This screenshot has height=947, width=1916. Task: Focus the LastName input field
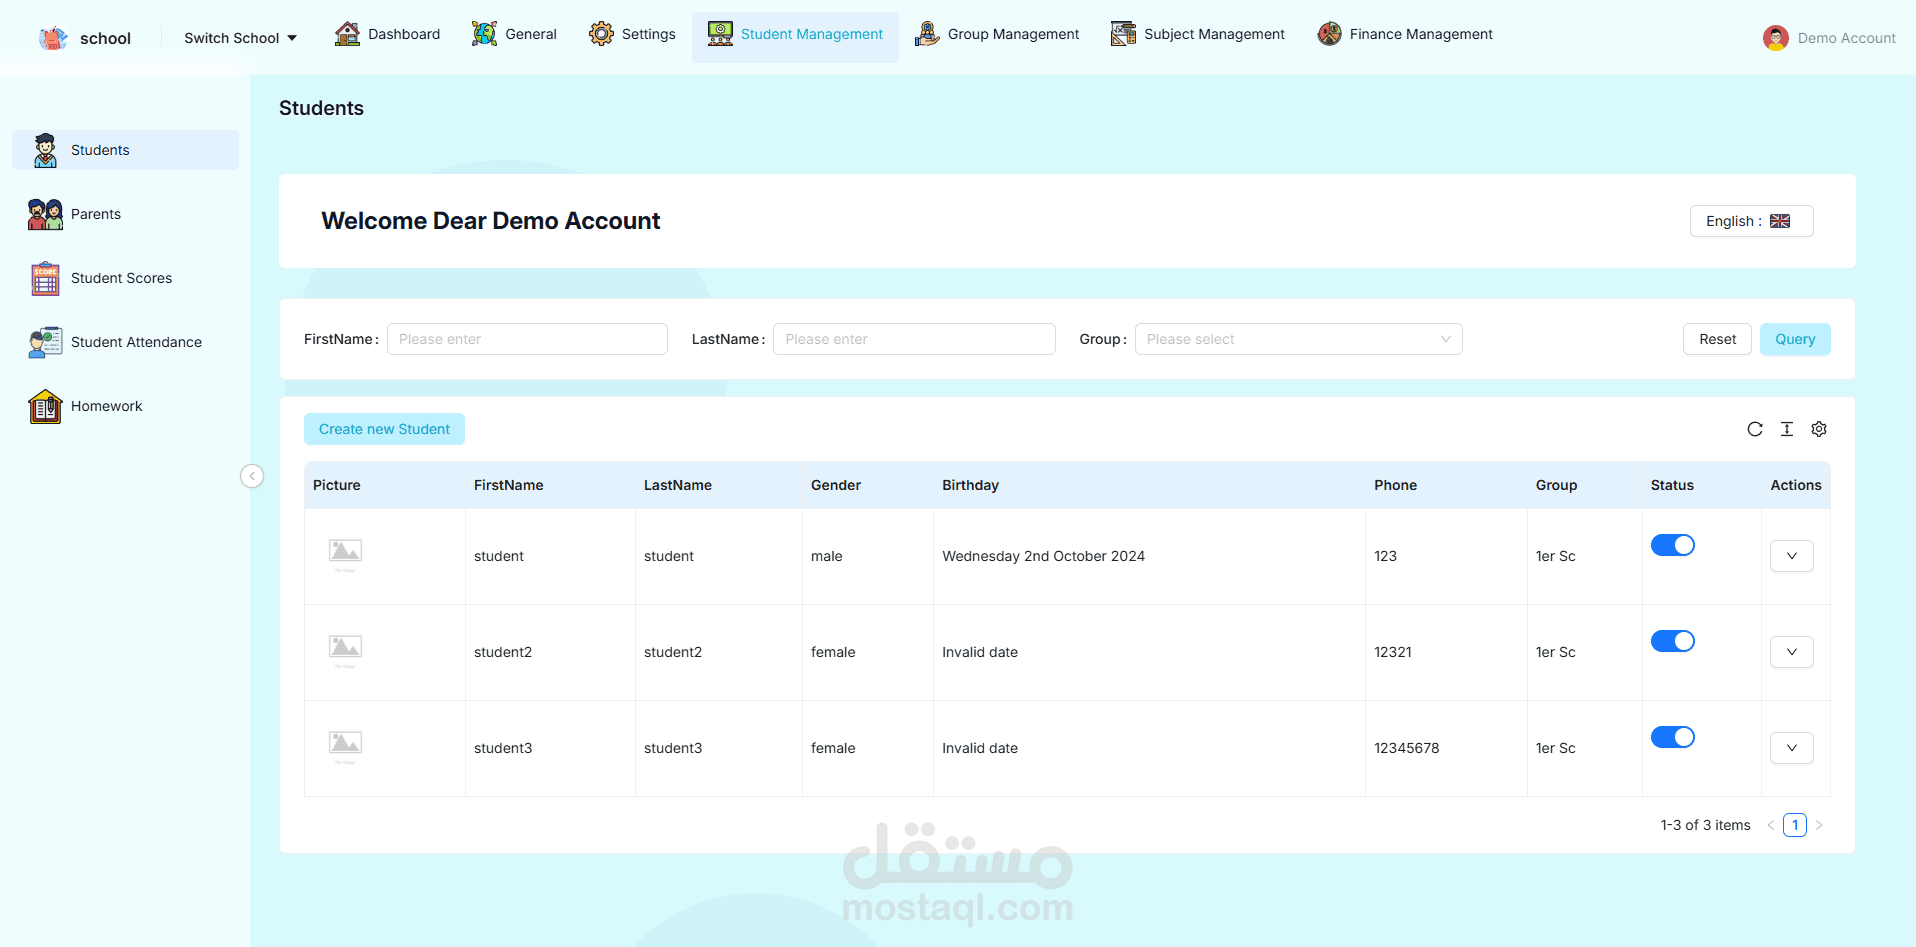pyautogui.click(x=914, y=339)
